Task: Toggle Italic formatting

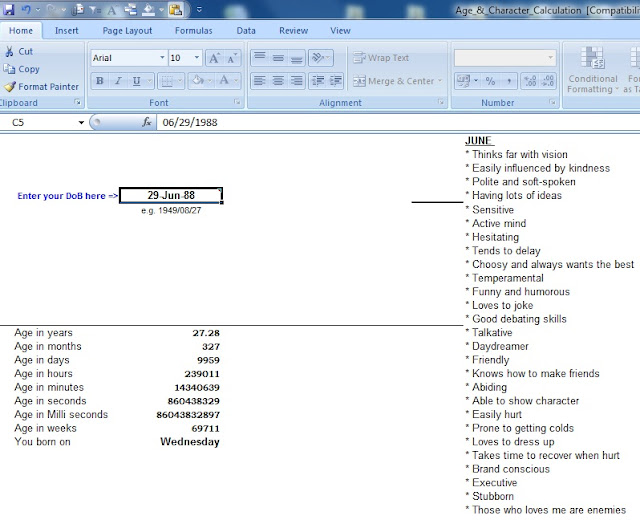Action: pos(118,81)
